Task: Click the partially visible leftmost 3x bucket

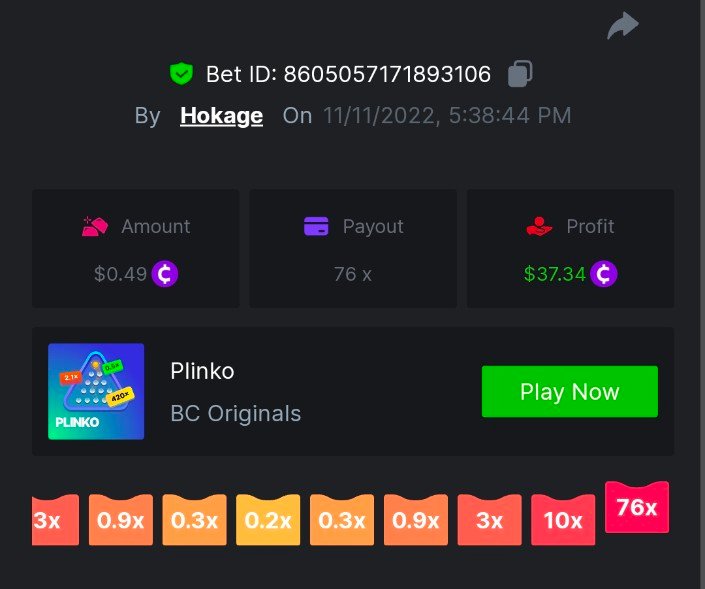Action: coord(55,520)
